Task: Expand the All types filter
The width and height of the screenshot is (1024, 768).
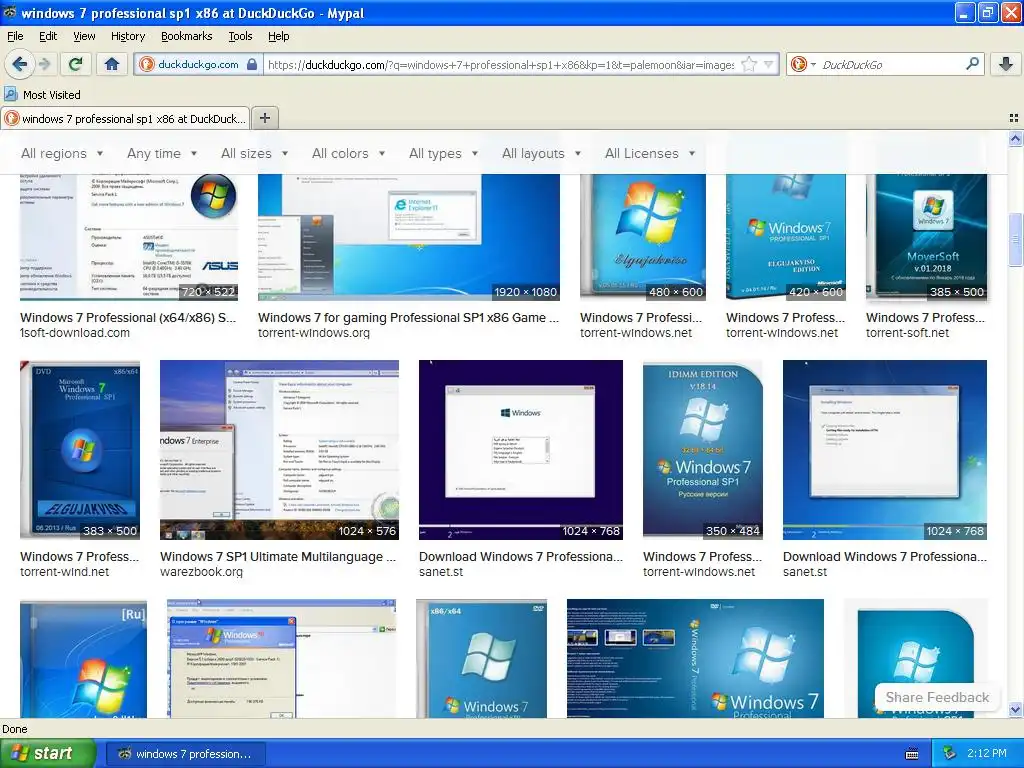Action: click(443, 153)
